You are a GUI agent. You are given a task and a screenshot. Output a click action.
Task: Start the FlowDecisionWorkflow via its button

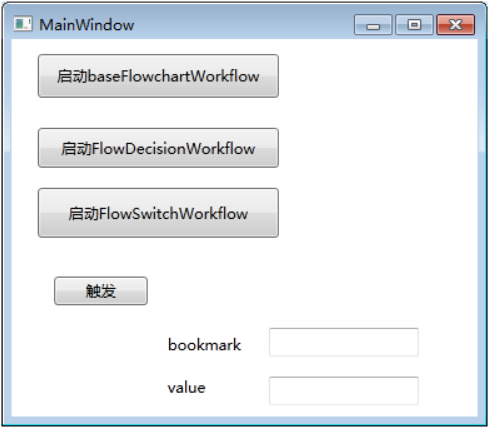pyautogui.click(x=158, y=148)
